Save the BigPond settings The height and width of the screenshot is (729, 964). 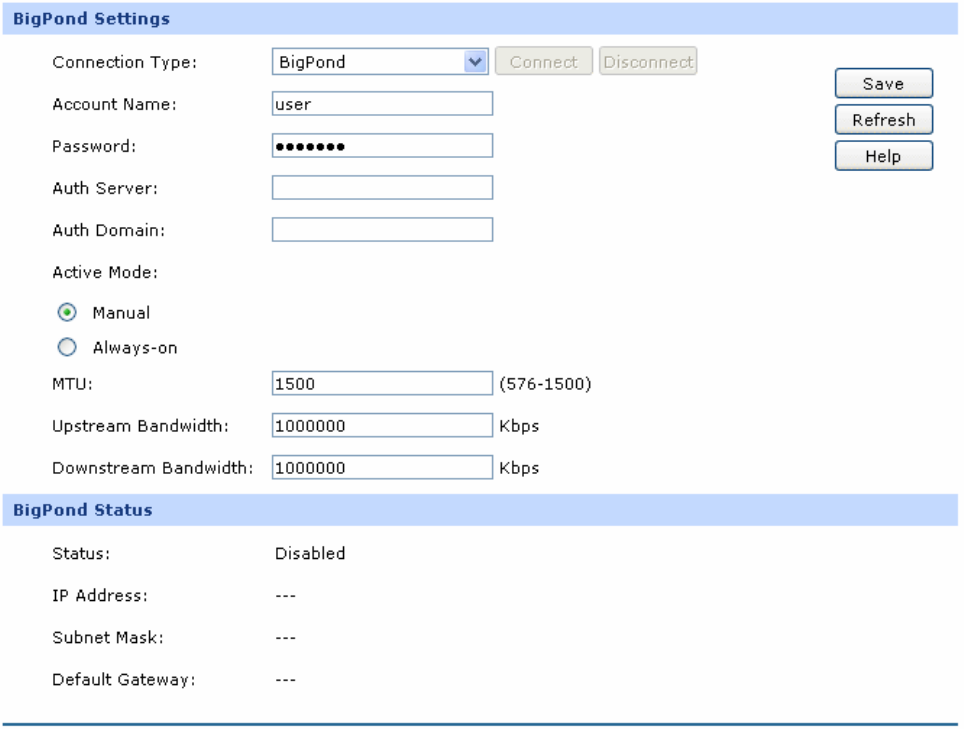click(x=883, y=84)
